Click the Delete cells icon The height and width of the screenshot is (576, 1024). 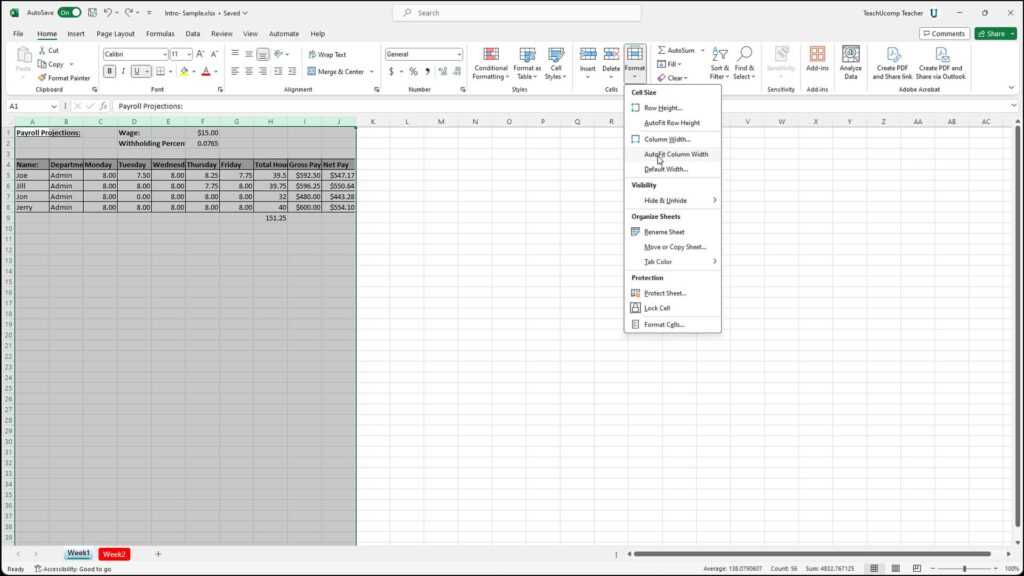click(611, 55)
